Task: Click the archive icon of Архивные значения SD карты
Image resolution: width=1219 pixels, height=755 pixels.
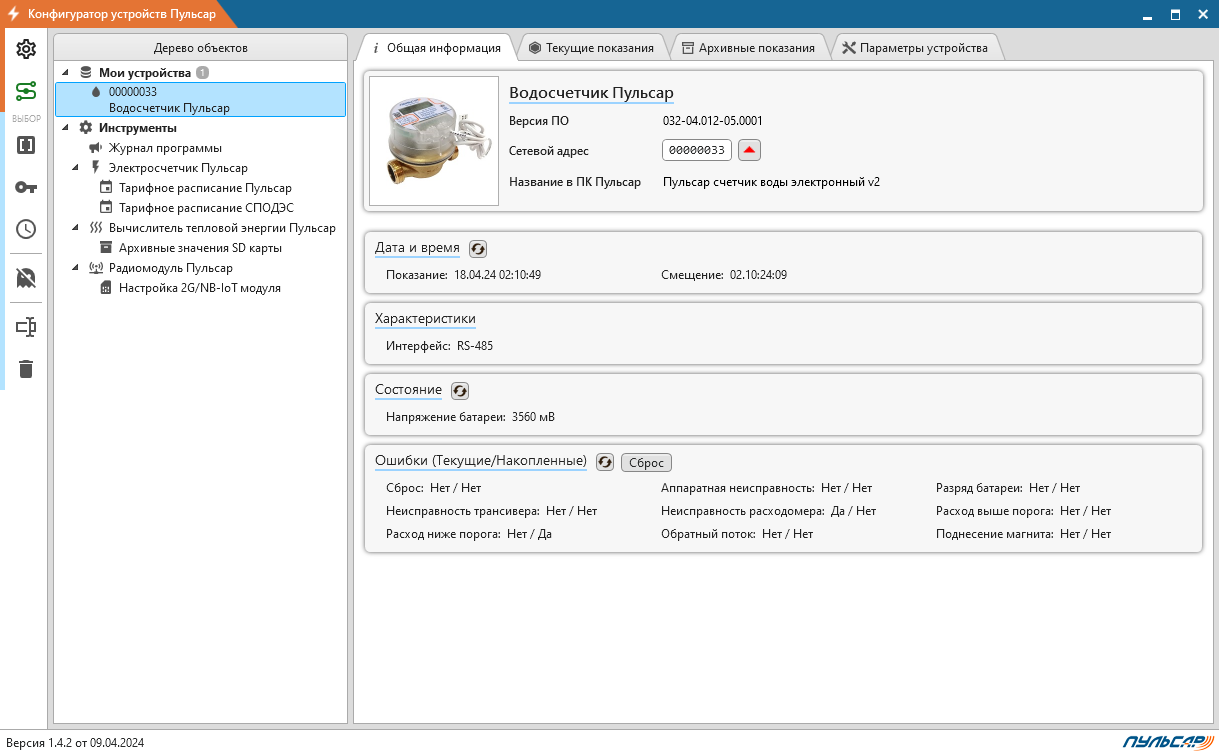Action: pos(106,248)
